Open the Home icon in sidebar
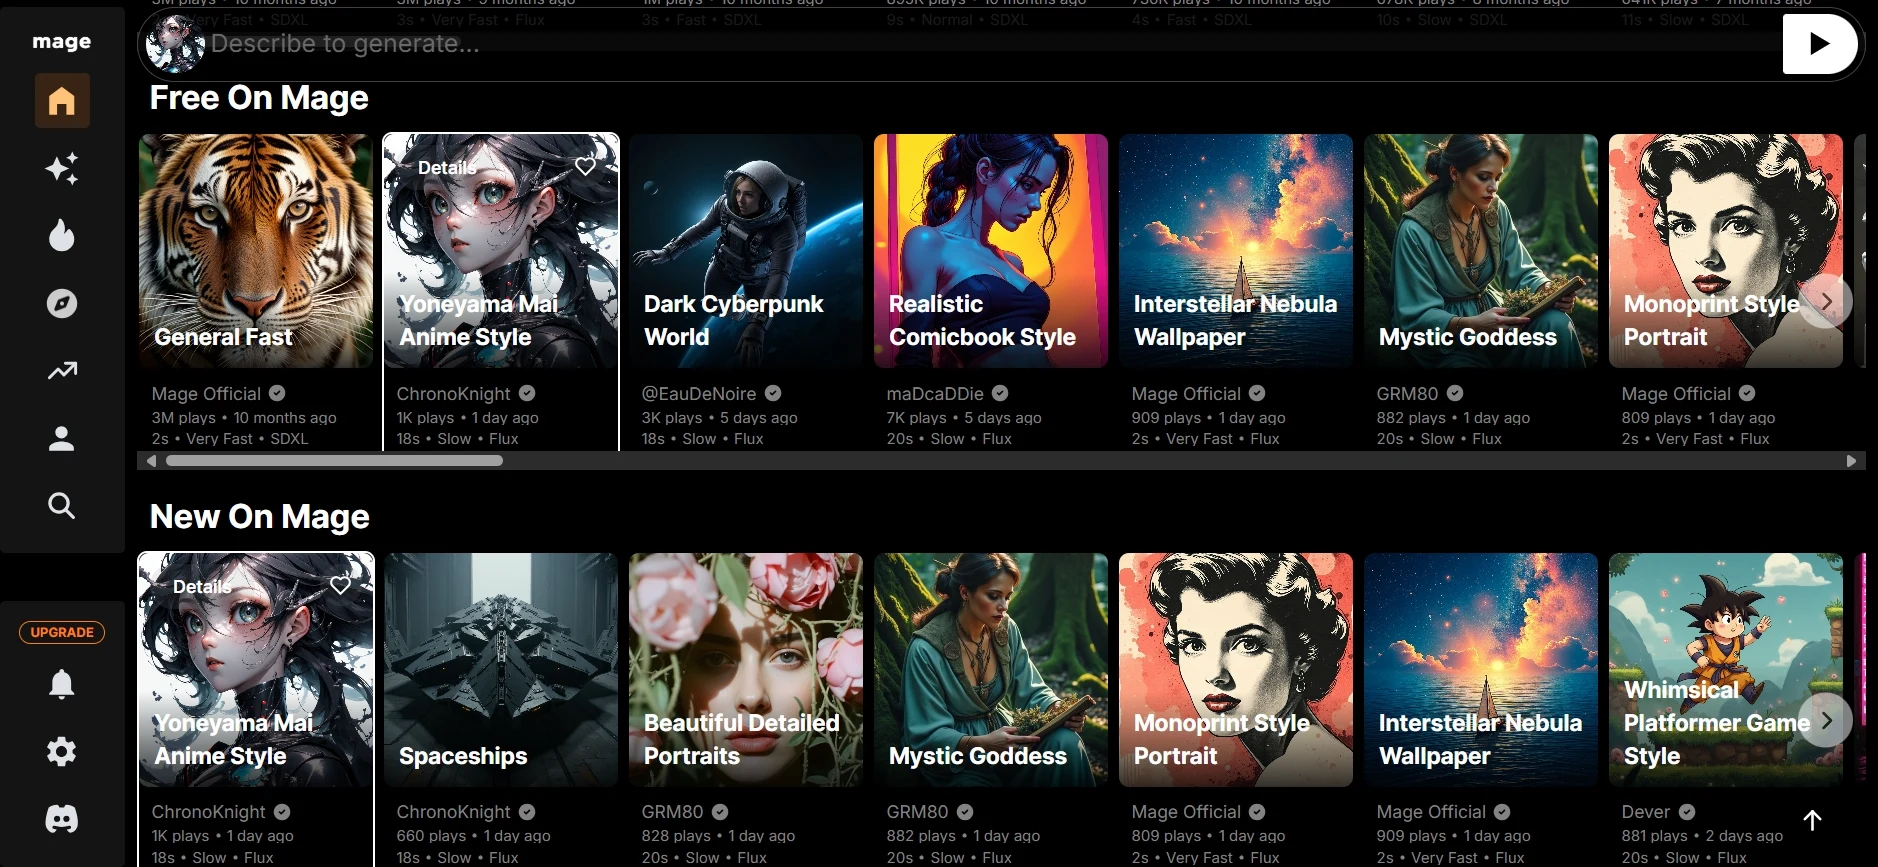Screen dimensions: 1878x867 62,101
